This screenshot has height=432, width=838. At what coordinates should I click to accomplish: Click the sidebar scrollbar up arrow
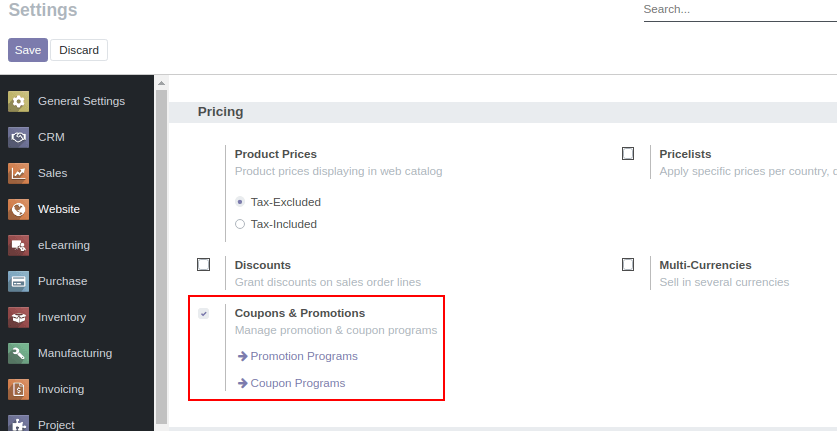point(162,83)
